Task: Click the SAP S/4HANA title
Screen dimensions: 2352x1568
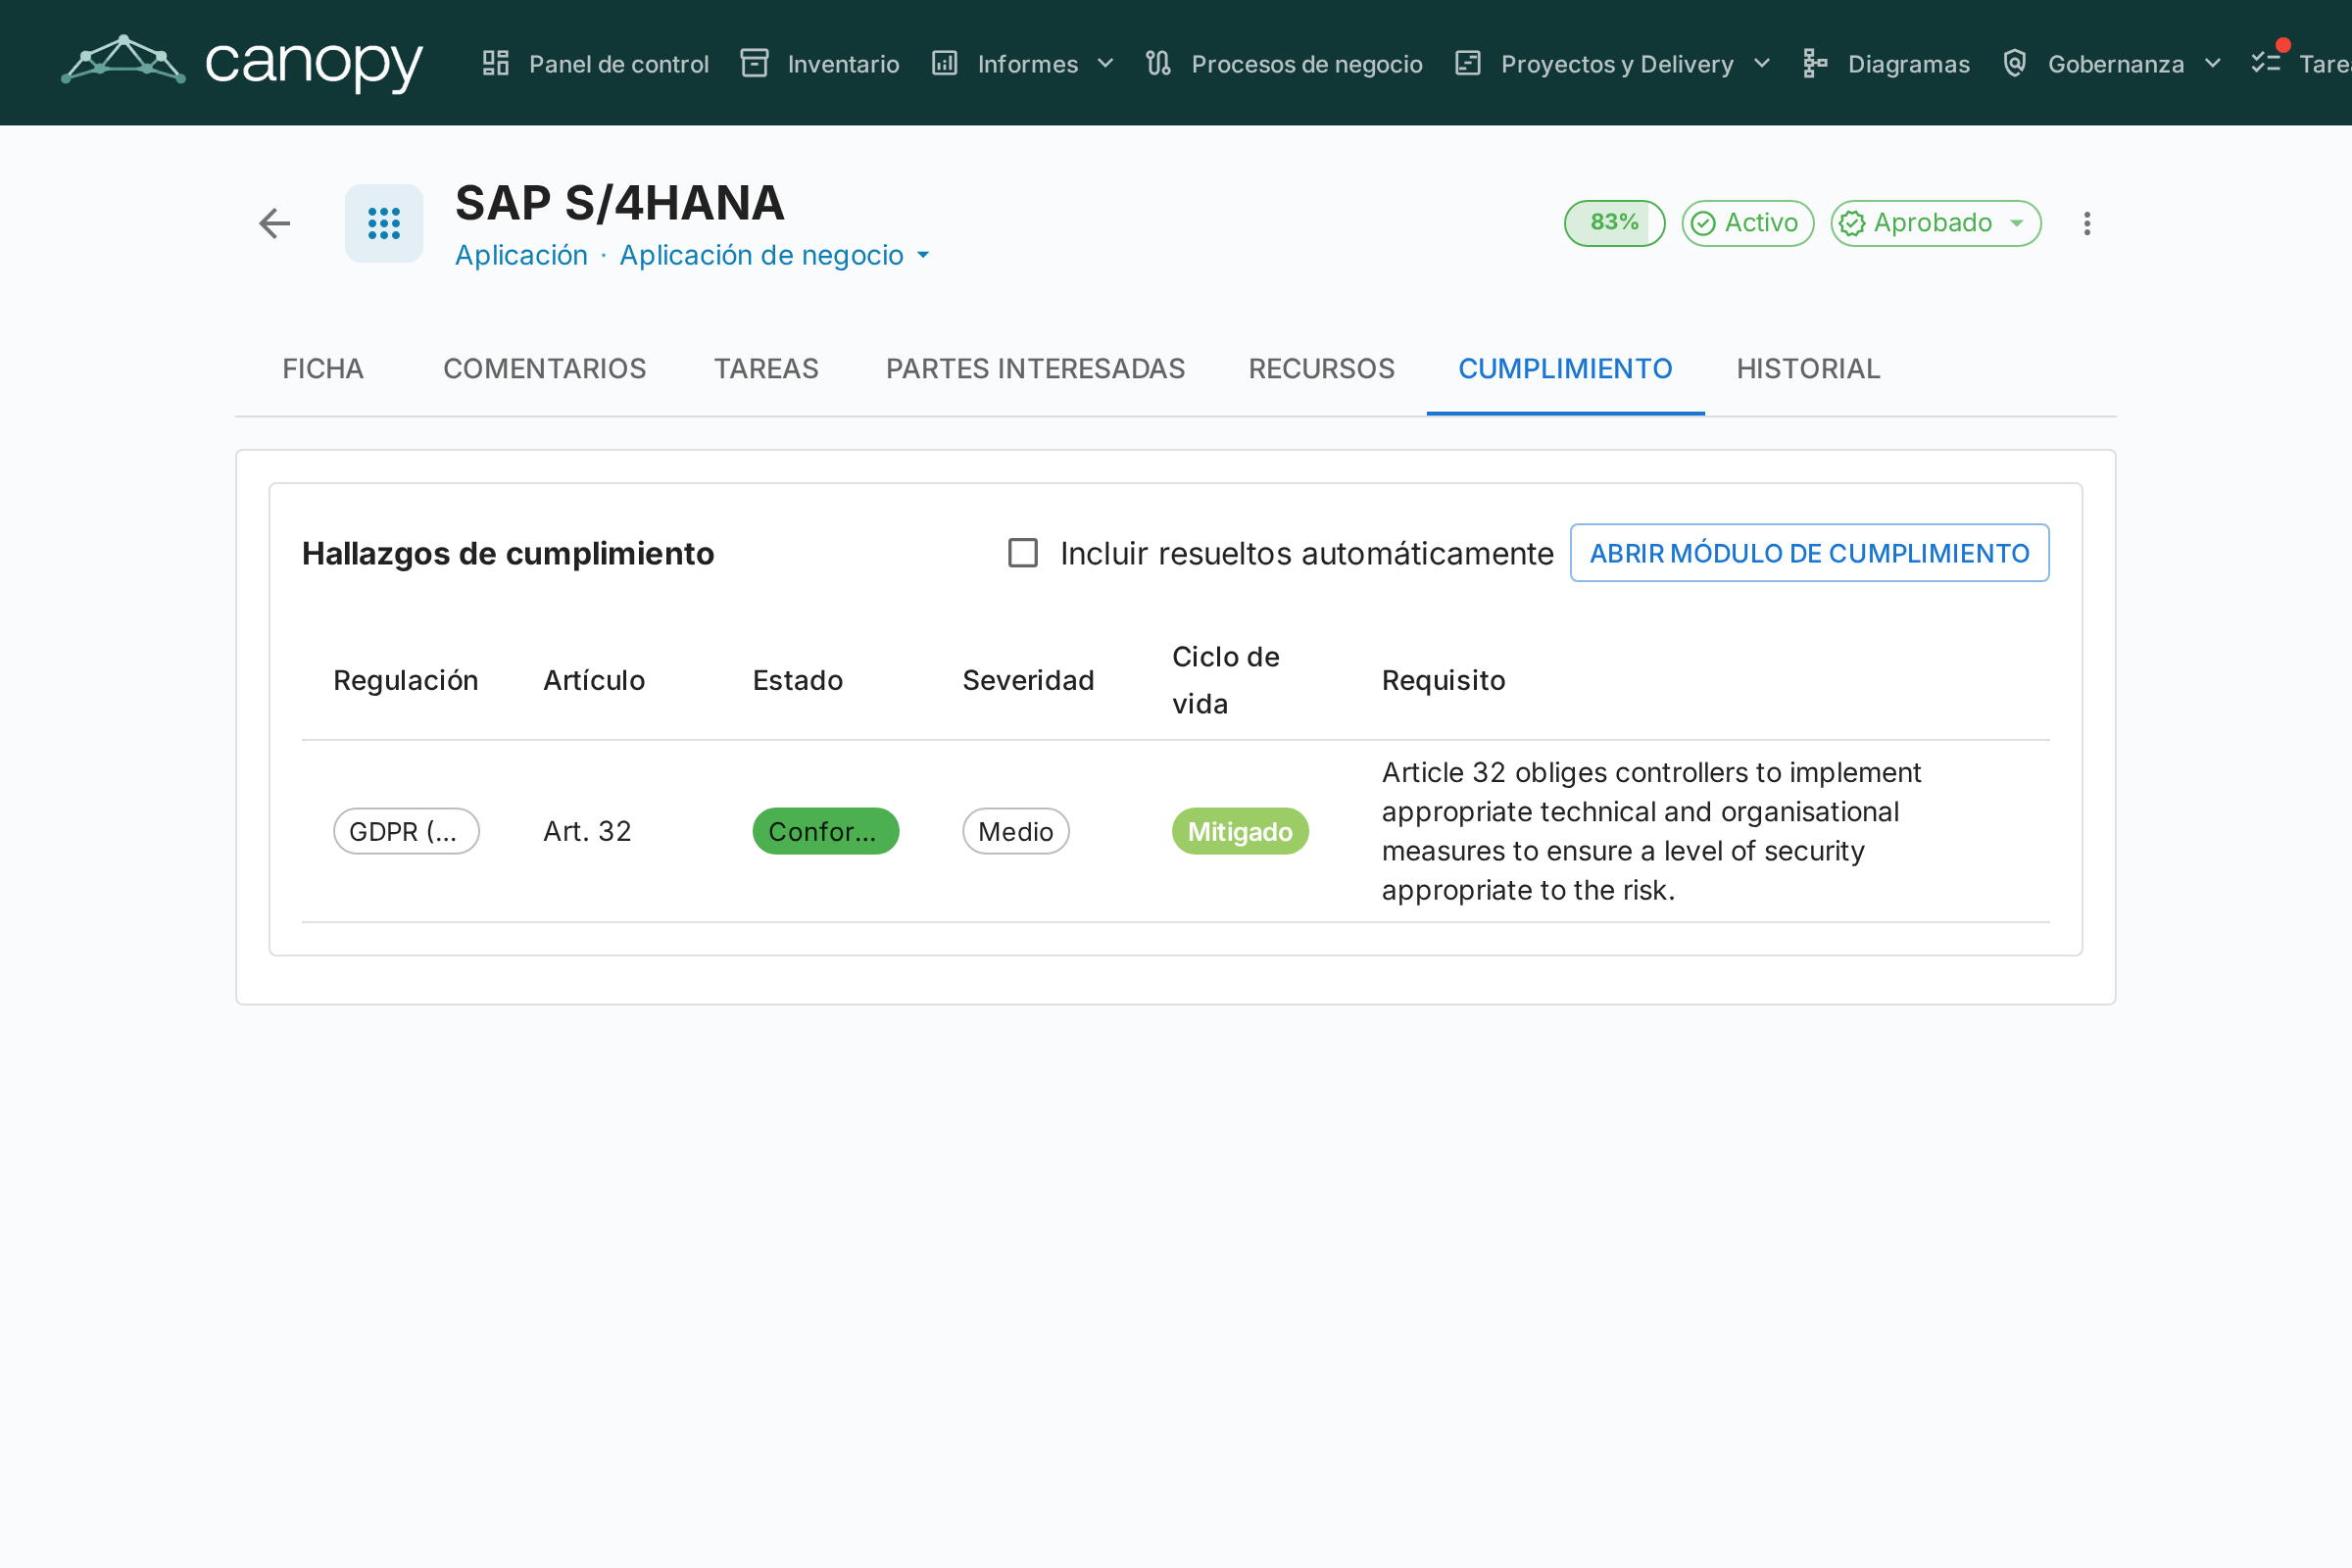Action: click(620, 203)
